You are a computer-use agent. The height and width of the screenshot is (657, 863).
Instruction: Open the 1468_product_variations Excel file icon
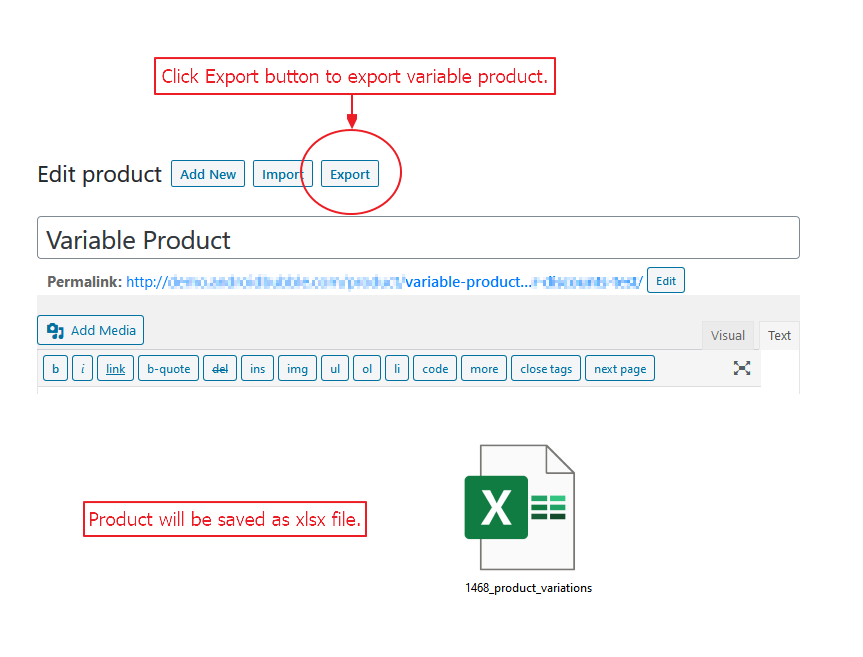[x=520, y=507]
